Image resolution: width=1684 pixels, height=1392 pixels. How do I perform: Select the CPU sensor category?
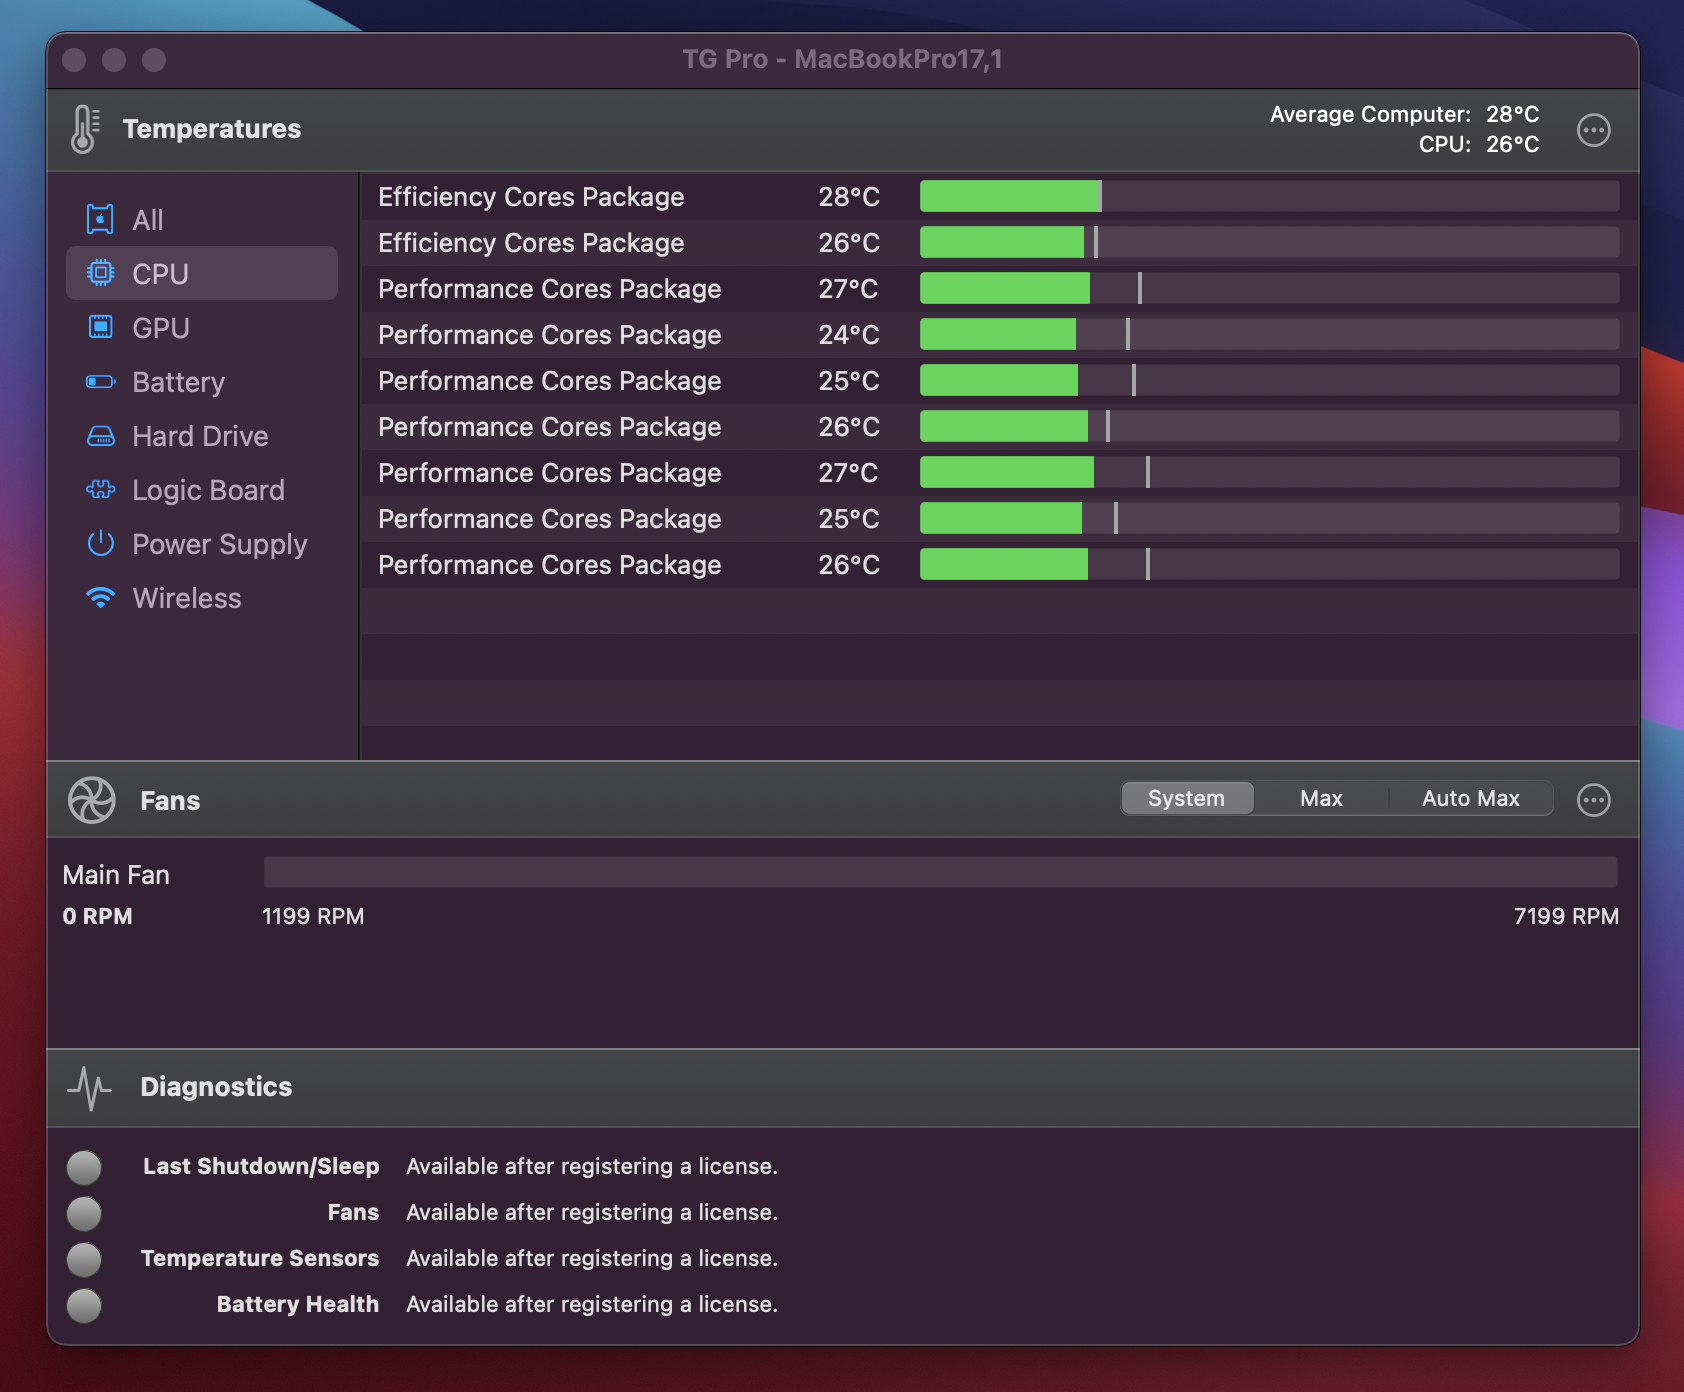click(x=202, y=273)
